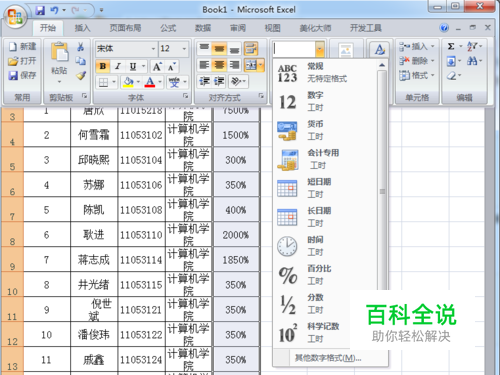This screenshot has width=500, height=375.
Task: Click 插入 cells button
Action: [417, 46]
